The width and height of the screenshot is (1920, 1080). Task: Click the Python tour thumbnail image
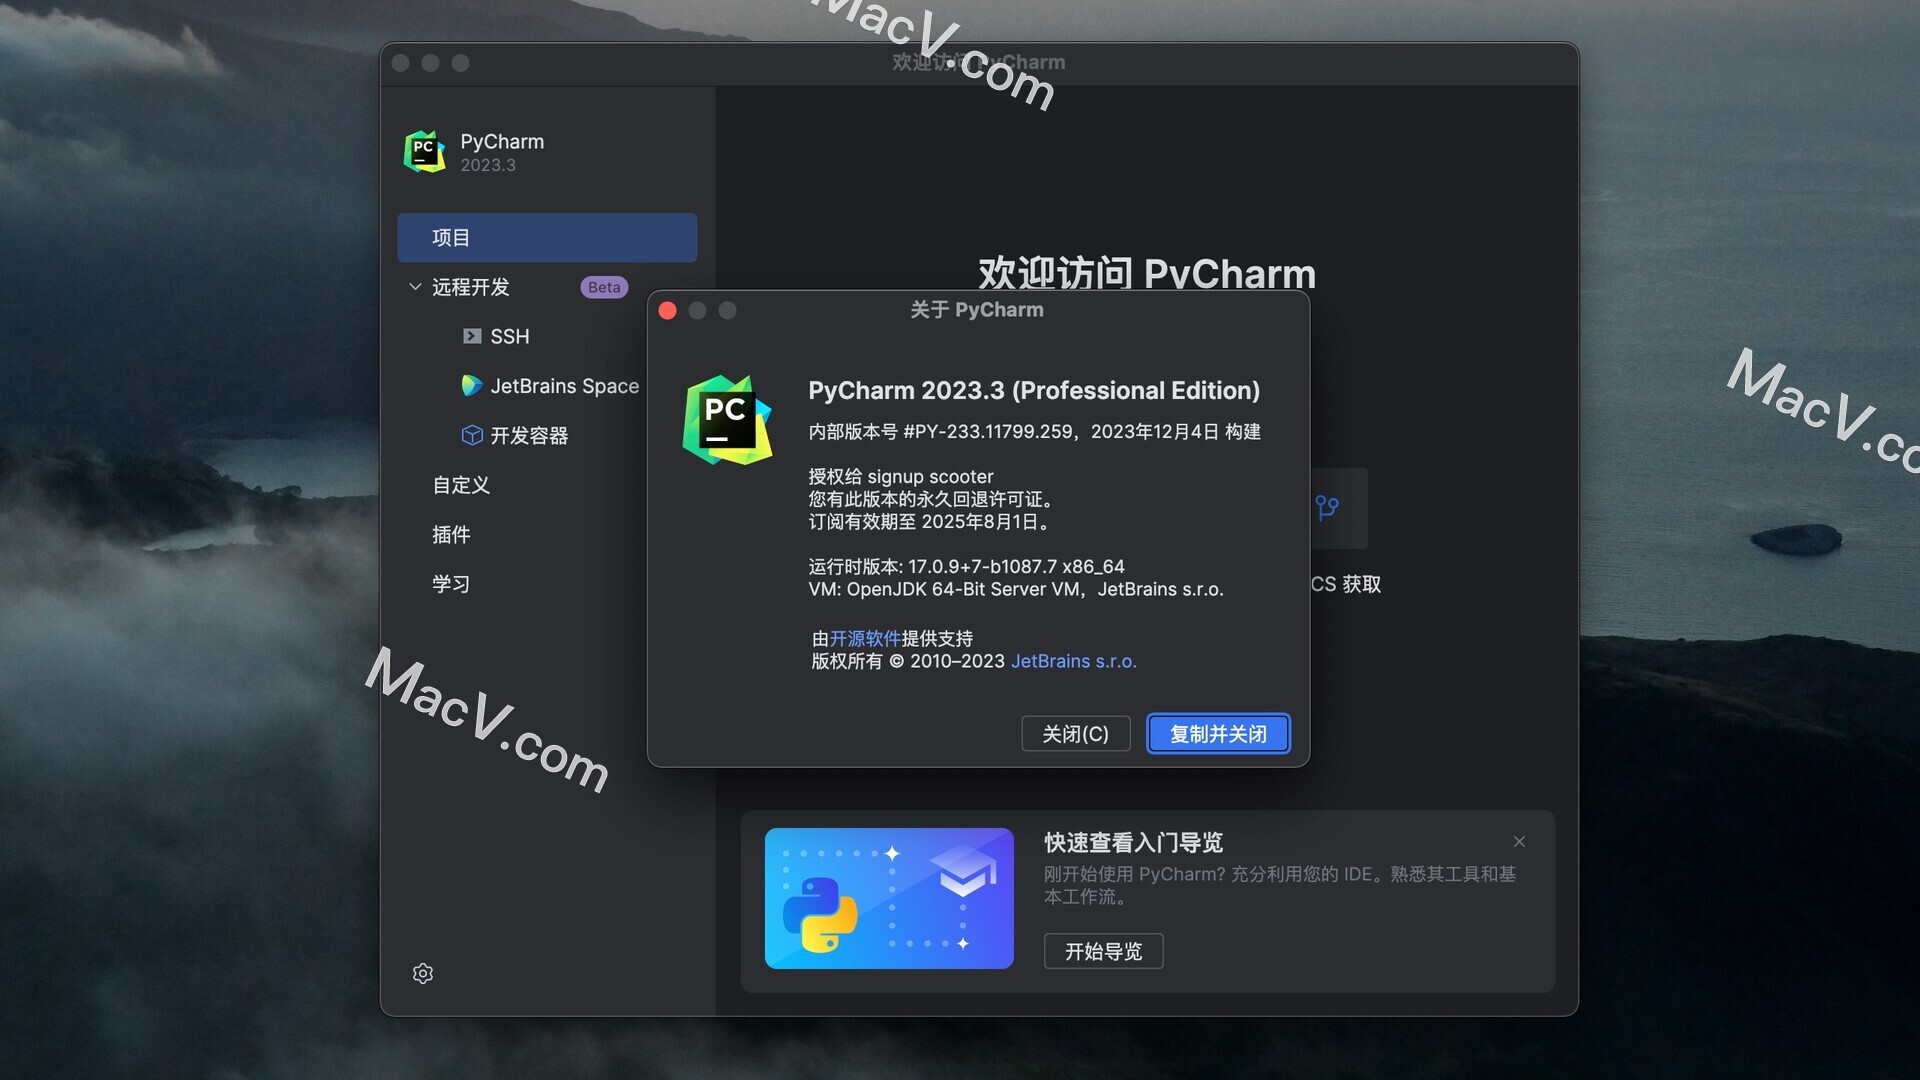click(x=889, y=898)
